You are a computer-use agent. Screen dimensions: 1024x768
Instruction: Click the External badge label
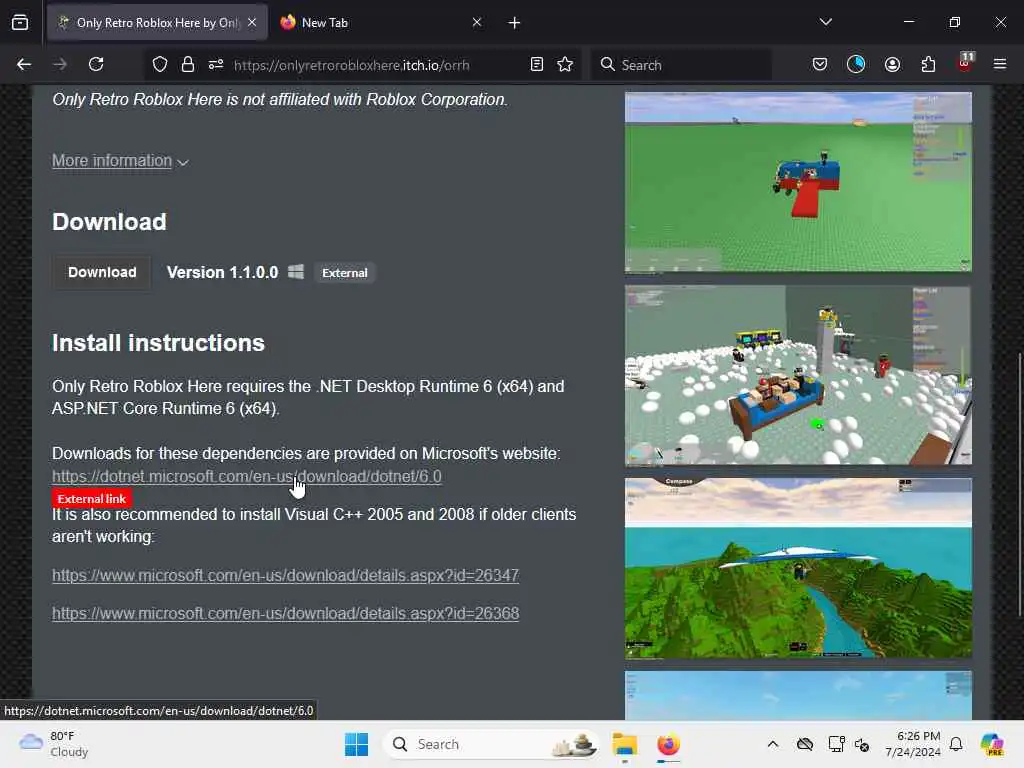(x=344, y=273)
